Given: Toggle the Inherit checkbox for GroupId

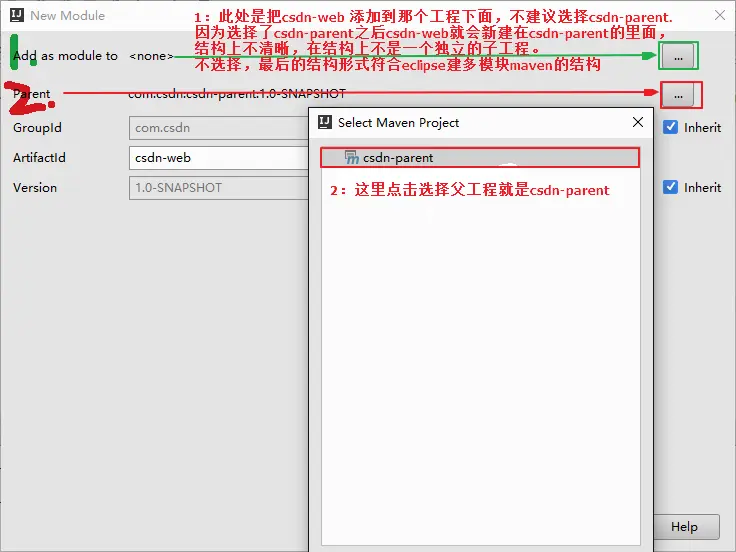Looking at the screenshot, I should 670,127.
